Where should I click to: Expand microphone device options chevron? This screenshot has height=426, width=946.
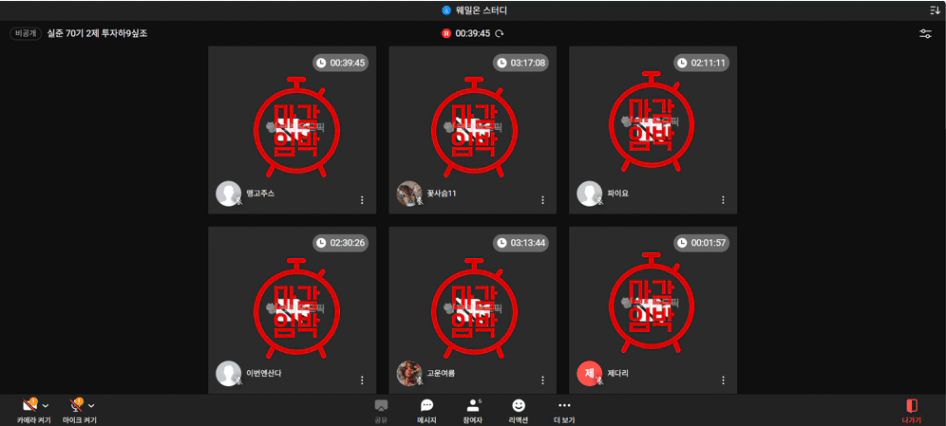pyautogui.click(x=92, y=405)
